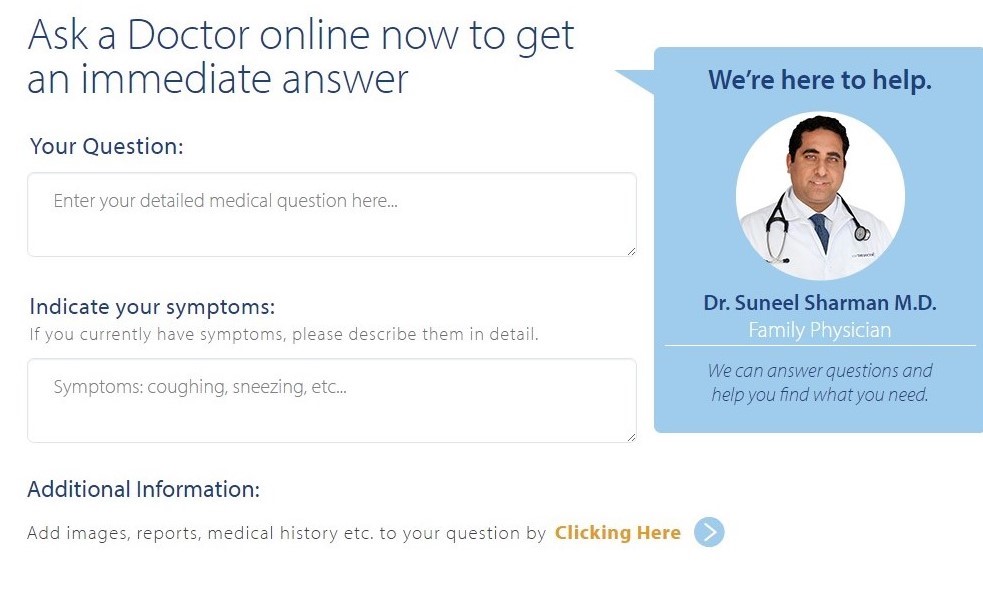Click the stethoscope chest piece in photo

862,233
